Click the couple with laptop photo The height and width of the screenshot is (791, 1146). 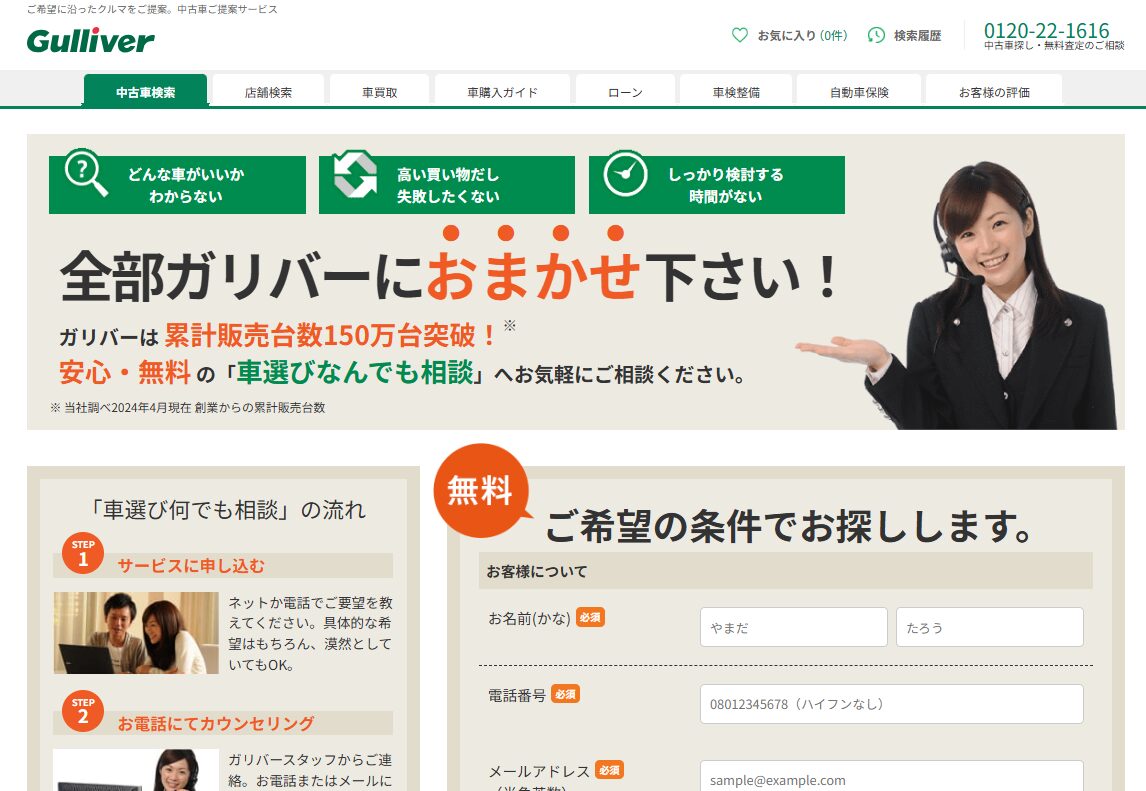coord(136,632)
